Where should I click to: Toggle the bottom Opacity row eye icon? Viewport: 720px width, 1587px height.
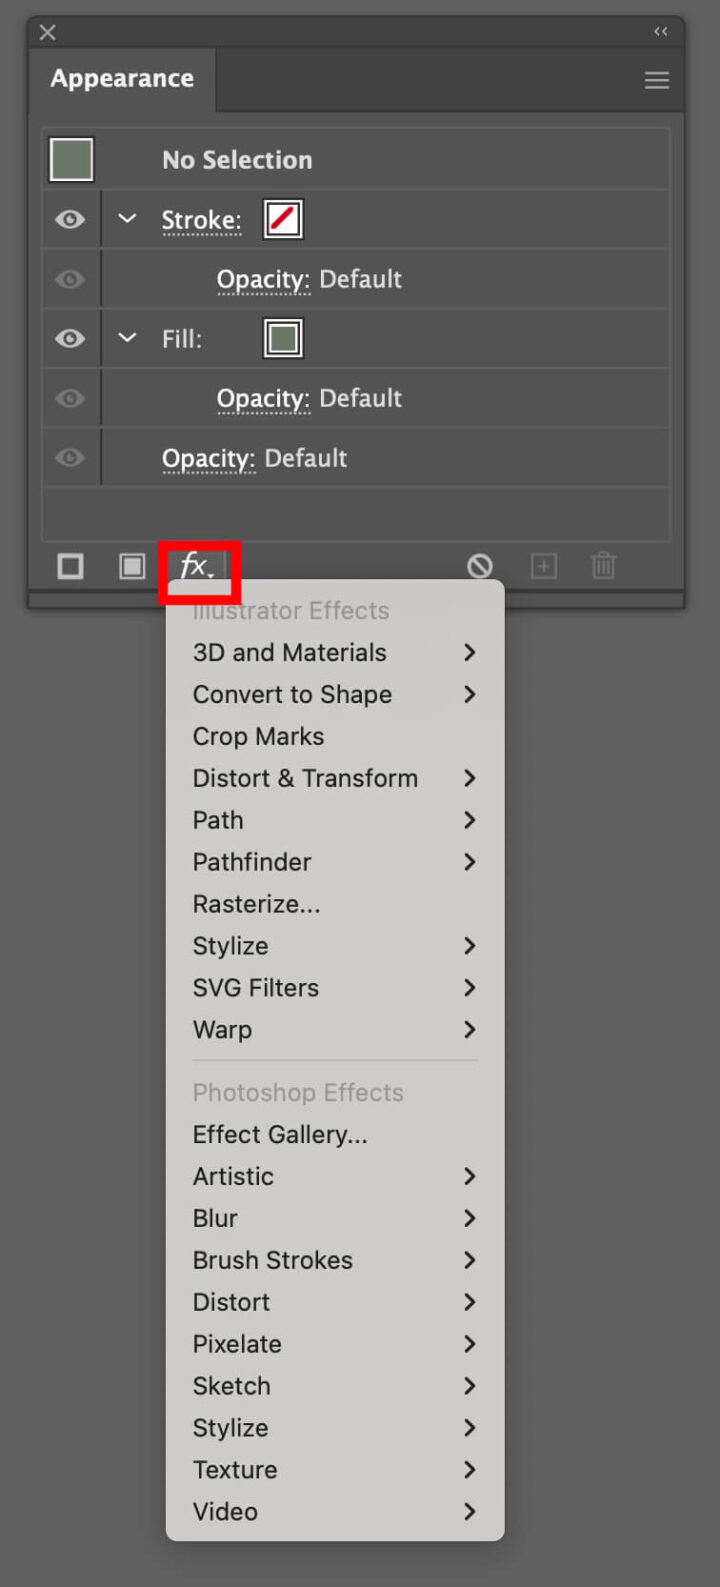click(69, 457)
